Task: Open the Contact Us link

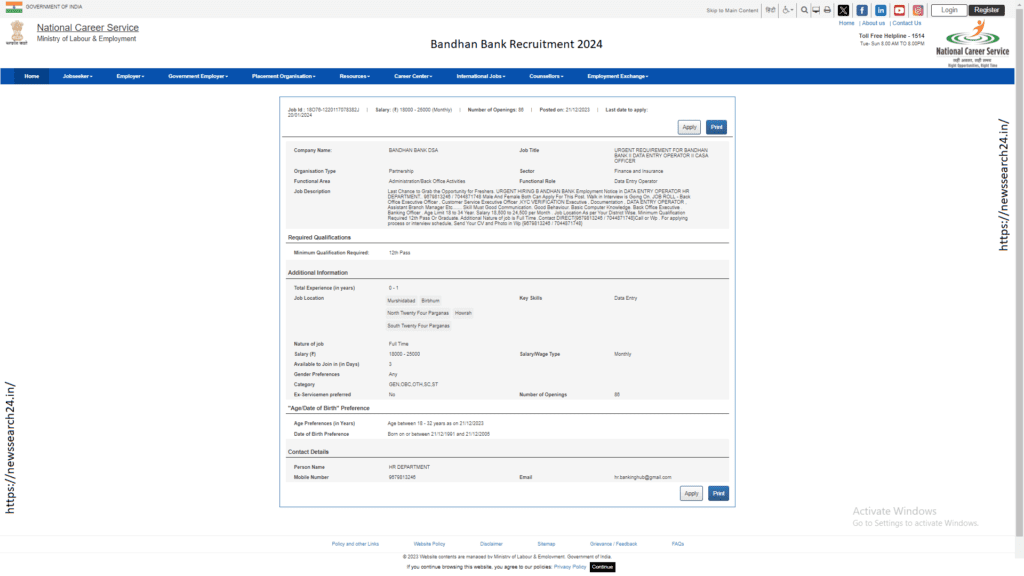Action: click(x=906, y=23)
